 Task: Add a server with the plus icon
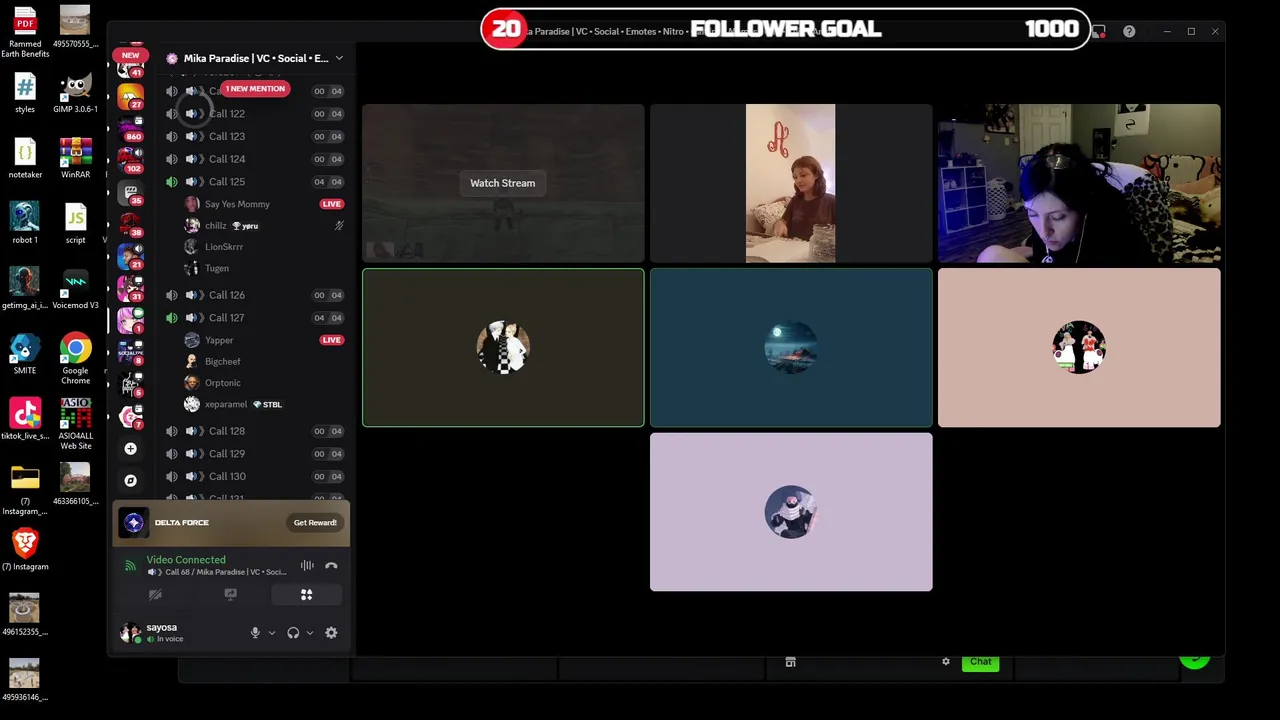tap(130, 449)
